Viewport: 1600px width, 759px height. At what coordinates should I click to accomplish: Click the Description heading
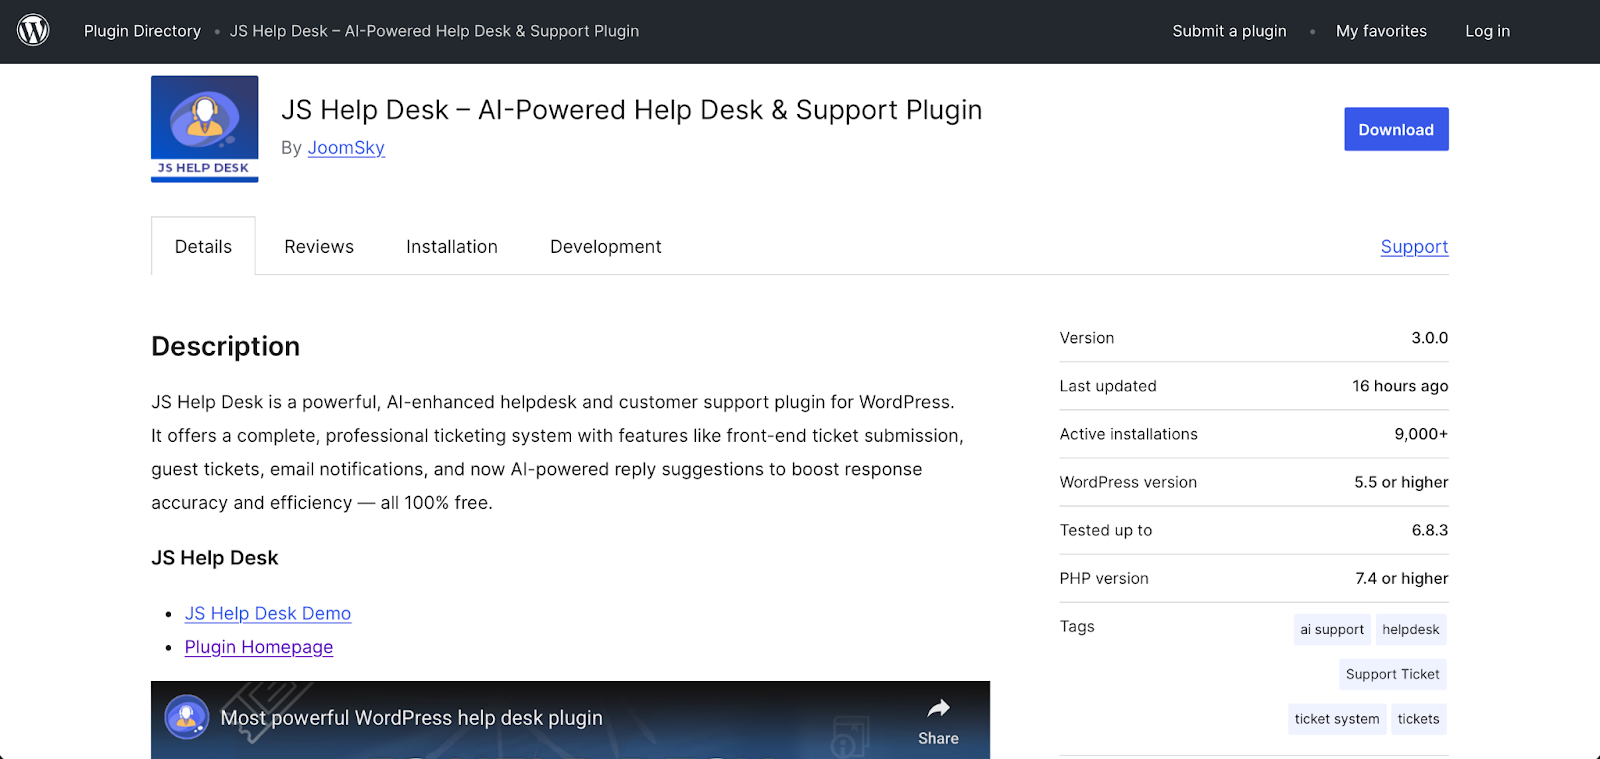[226, 346]
